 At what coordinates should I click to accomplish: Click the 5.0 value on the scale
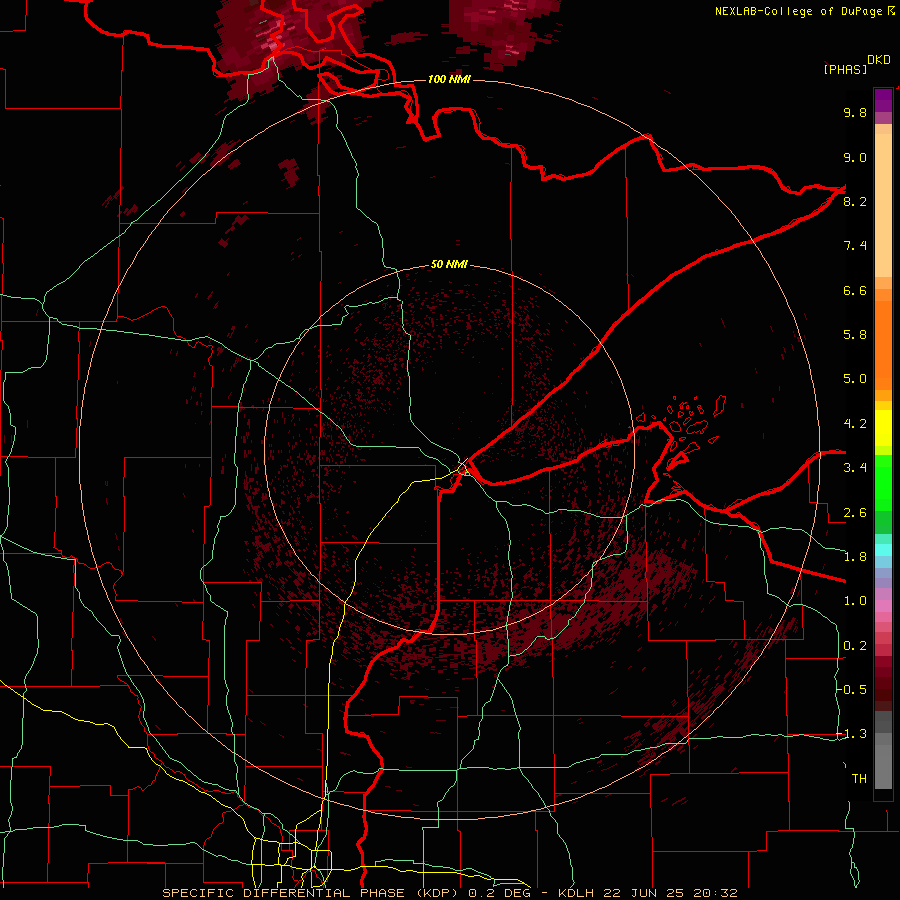pyautogui.click(x=855, y=379)
